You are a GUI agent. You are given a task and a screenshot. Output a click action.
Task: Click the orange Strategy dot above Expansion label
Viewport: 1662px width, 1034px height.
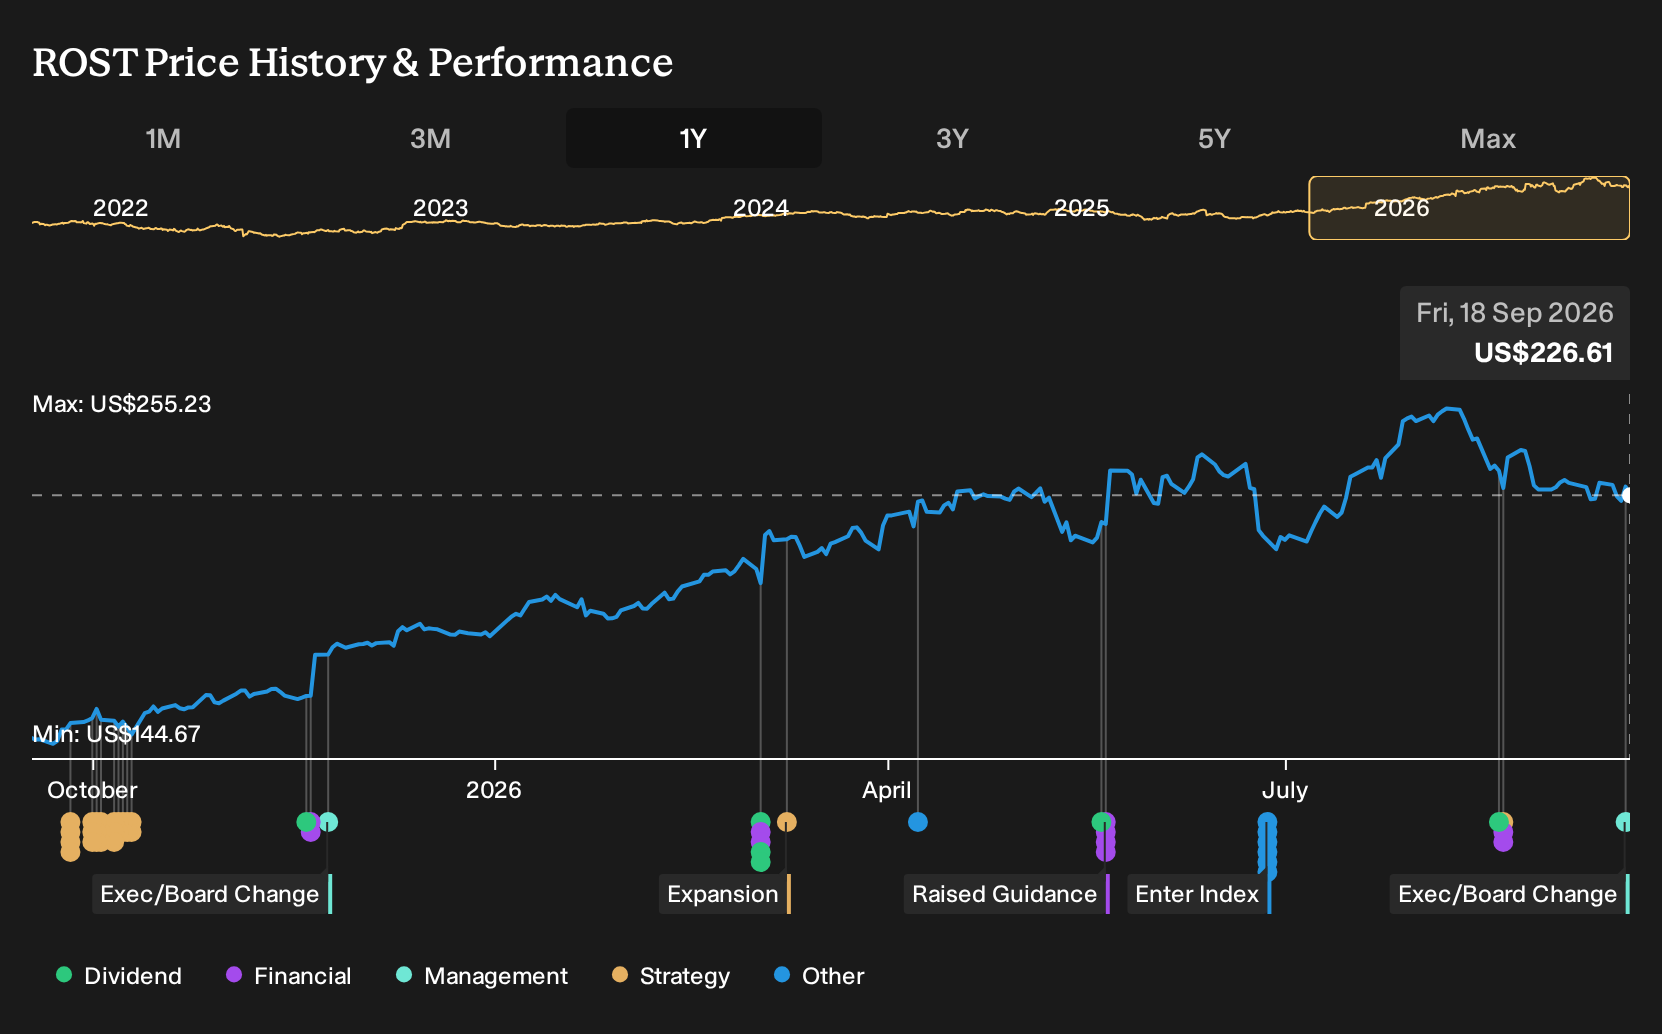click(x=787, y=822)
